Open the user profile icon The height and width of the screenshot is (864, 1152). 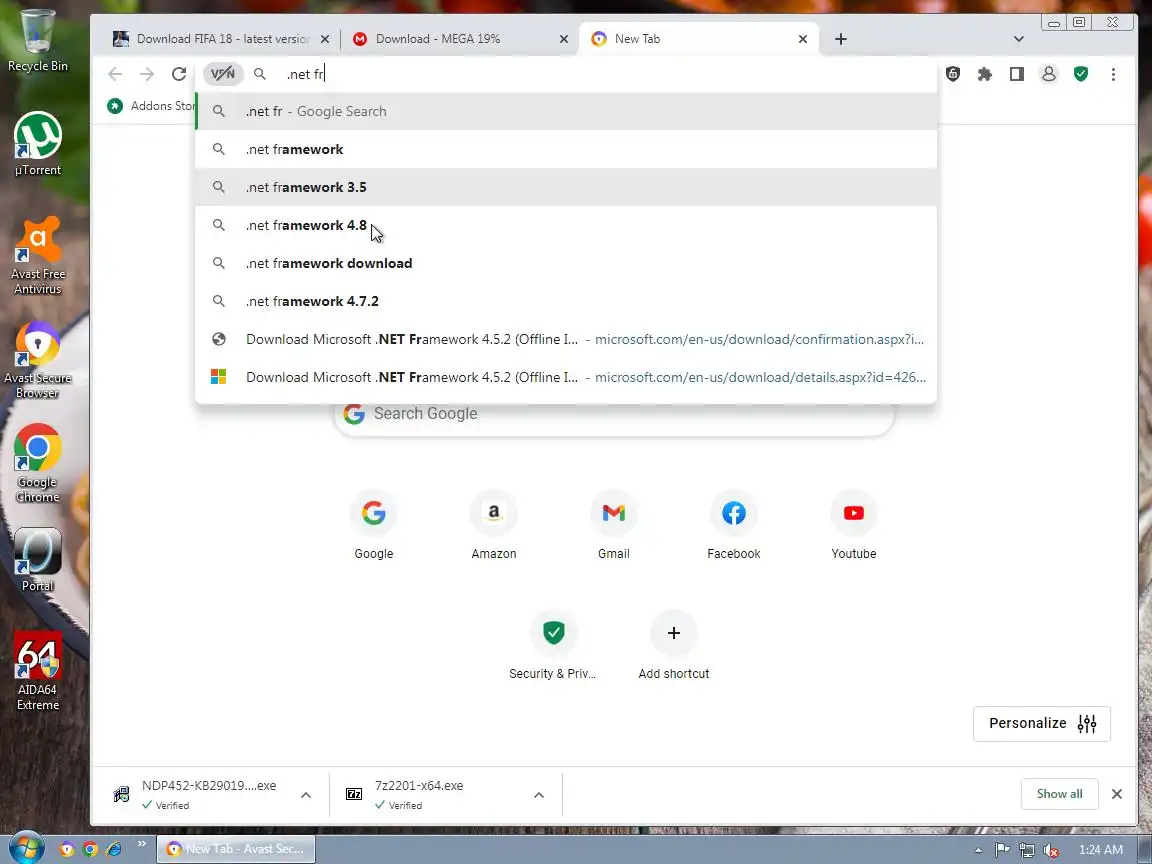pyautogui.click(x=1049, y=73)
